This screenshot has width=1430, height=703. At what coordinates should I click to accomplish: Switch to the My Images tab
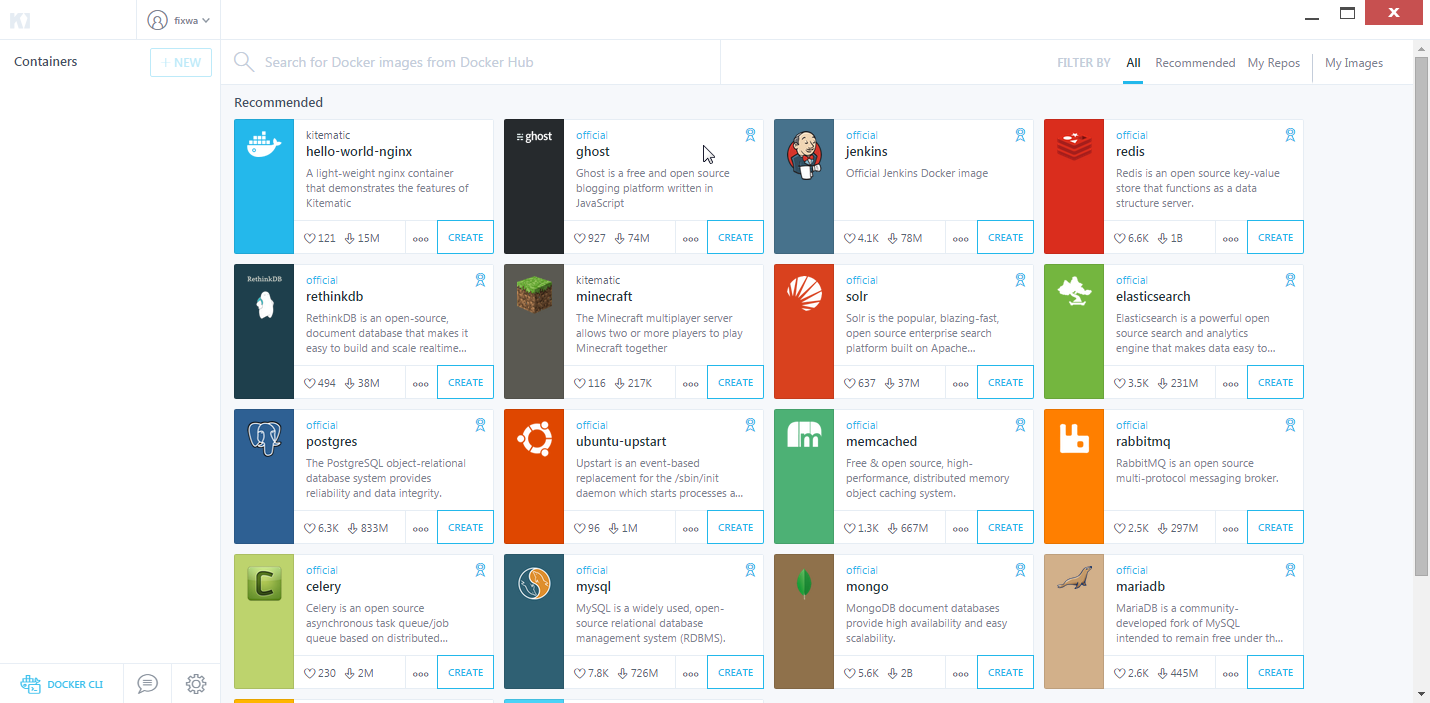[x=1354, y=63]
